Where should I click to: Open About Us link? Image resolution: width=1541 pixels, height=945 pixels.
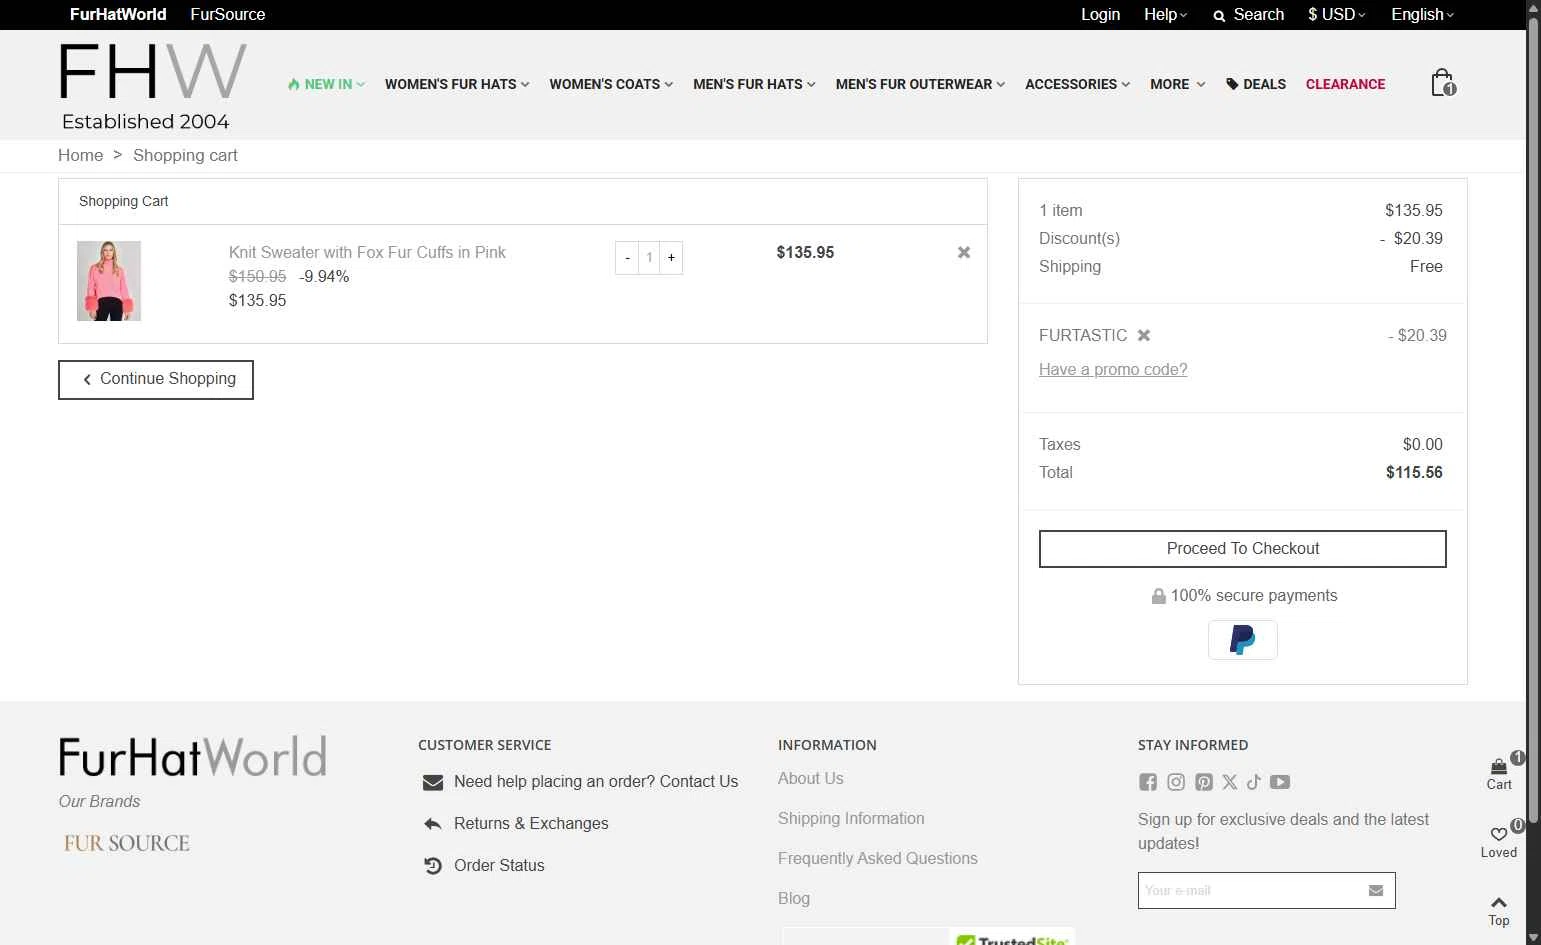click(x=811, y=778)
